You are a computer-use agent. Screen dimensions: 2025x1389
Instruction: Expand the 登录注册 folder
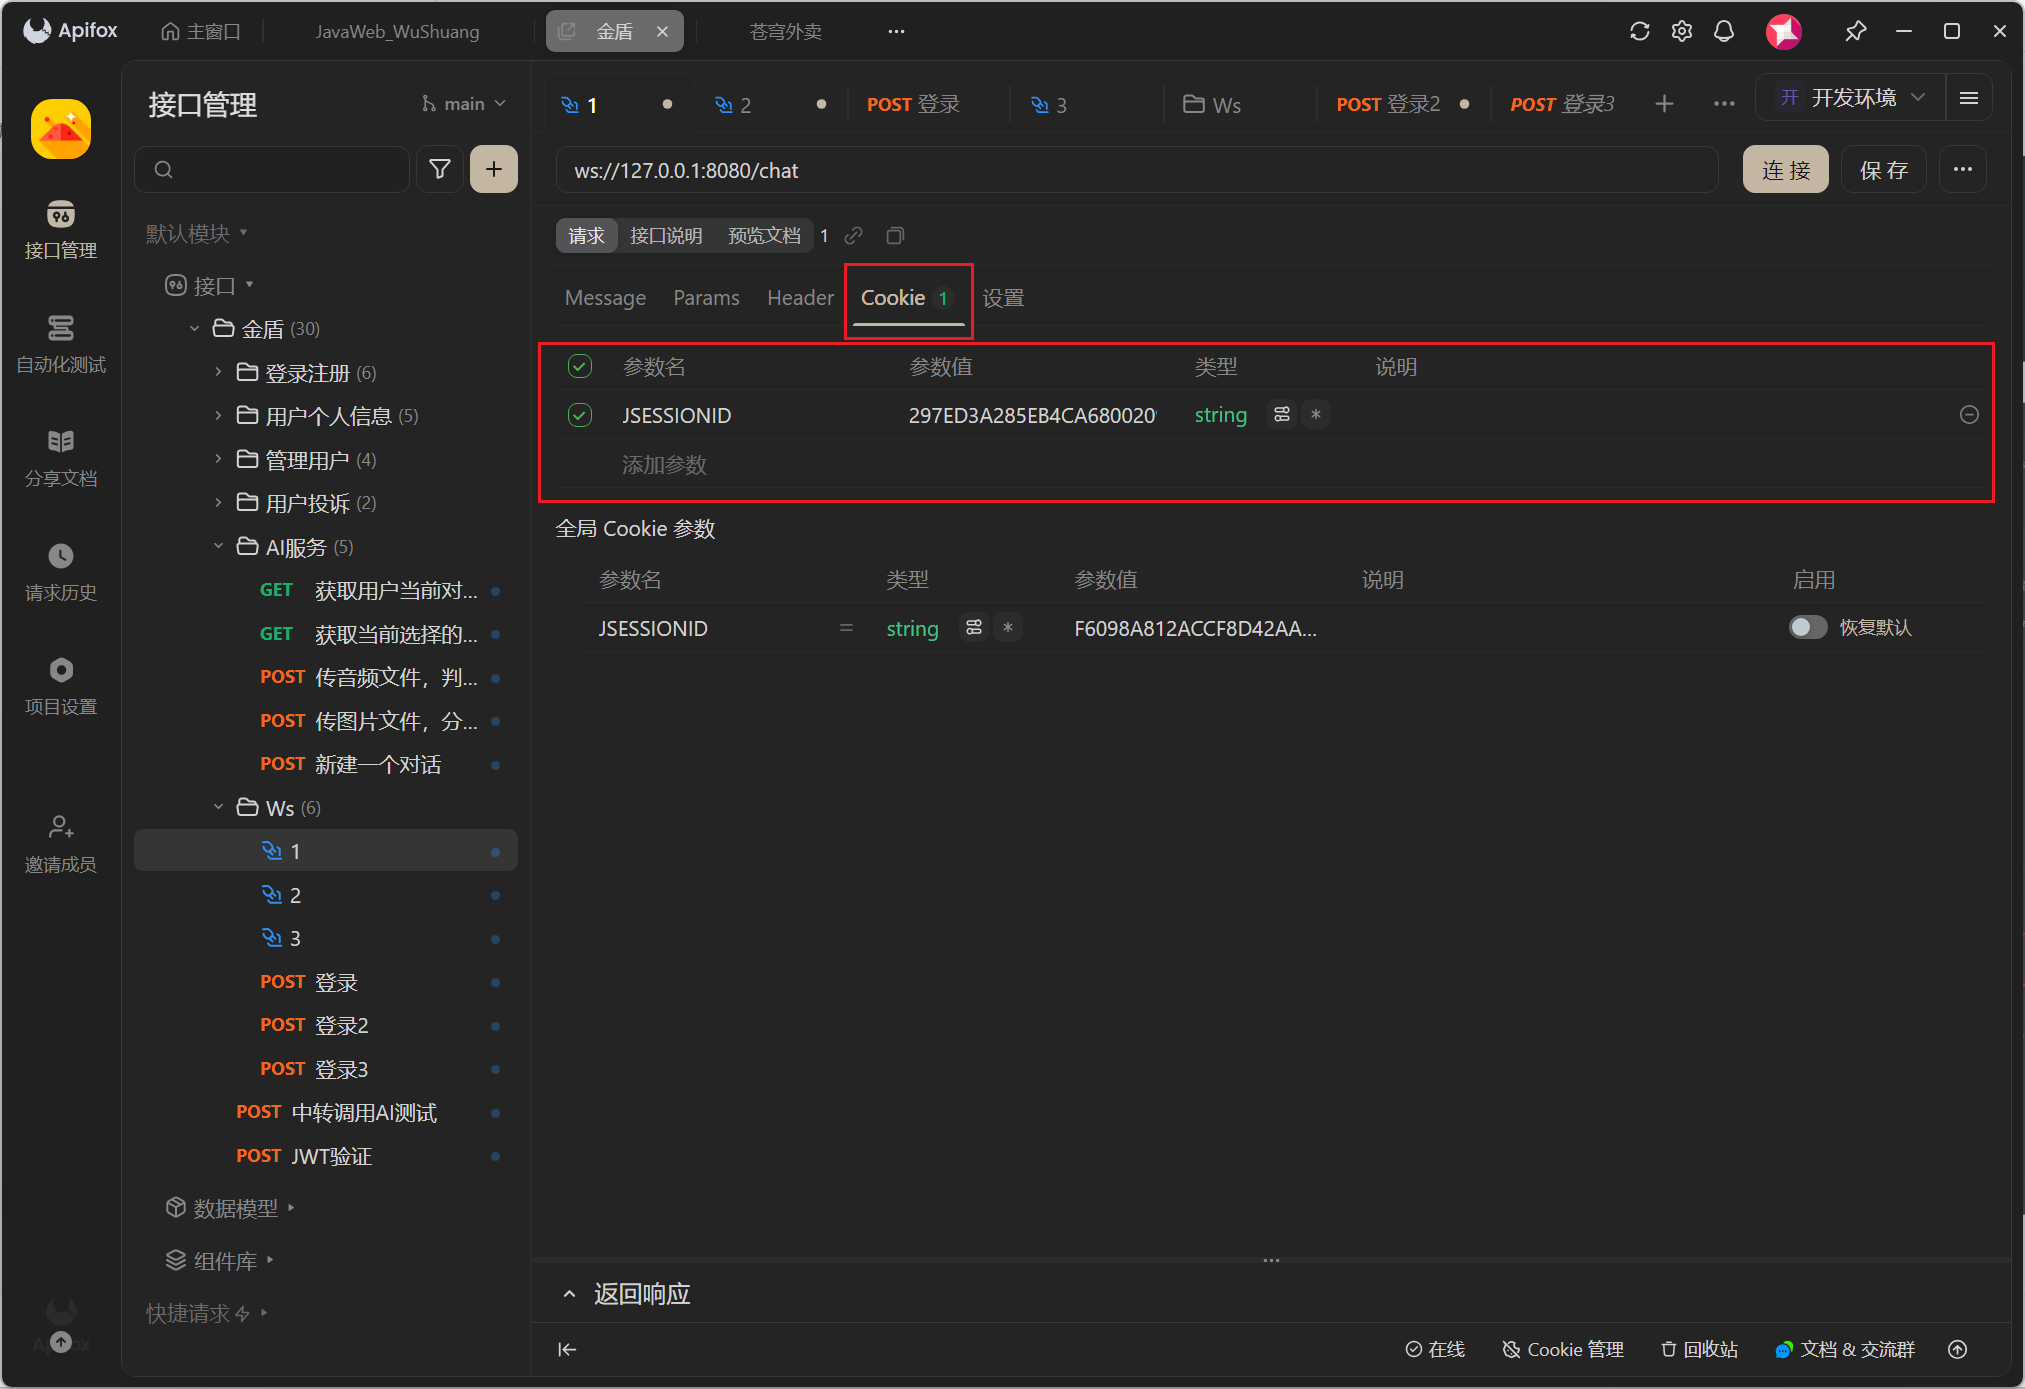pyautogui.click(x=218, y=372)
